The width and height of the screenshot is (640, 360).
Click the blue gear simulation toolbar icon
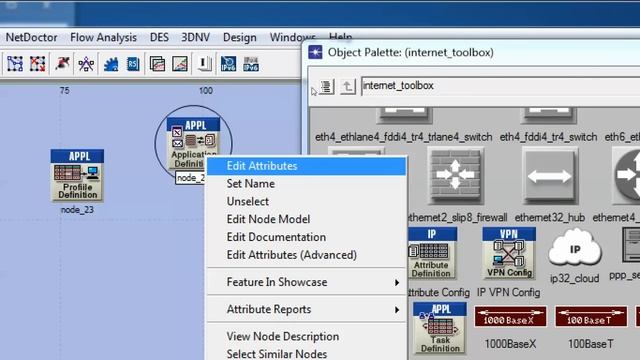coord(111,64)
